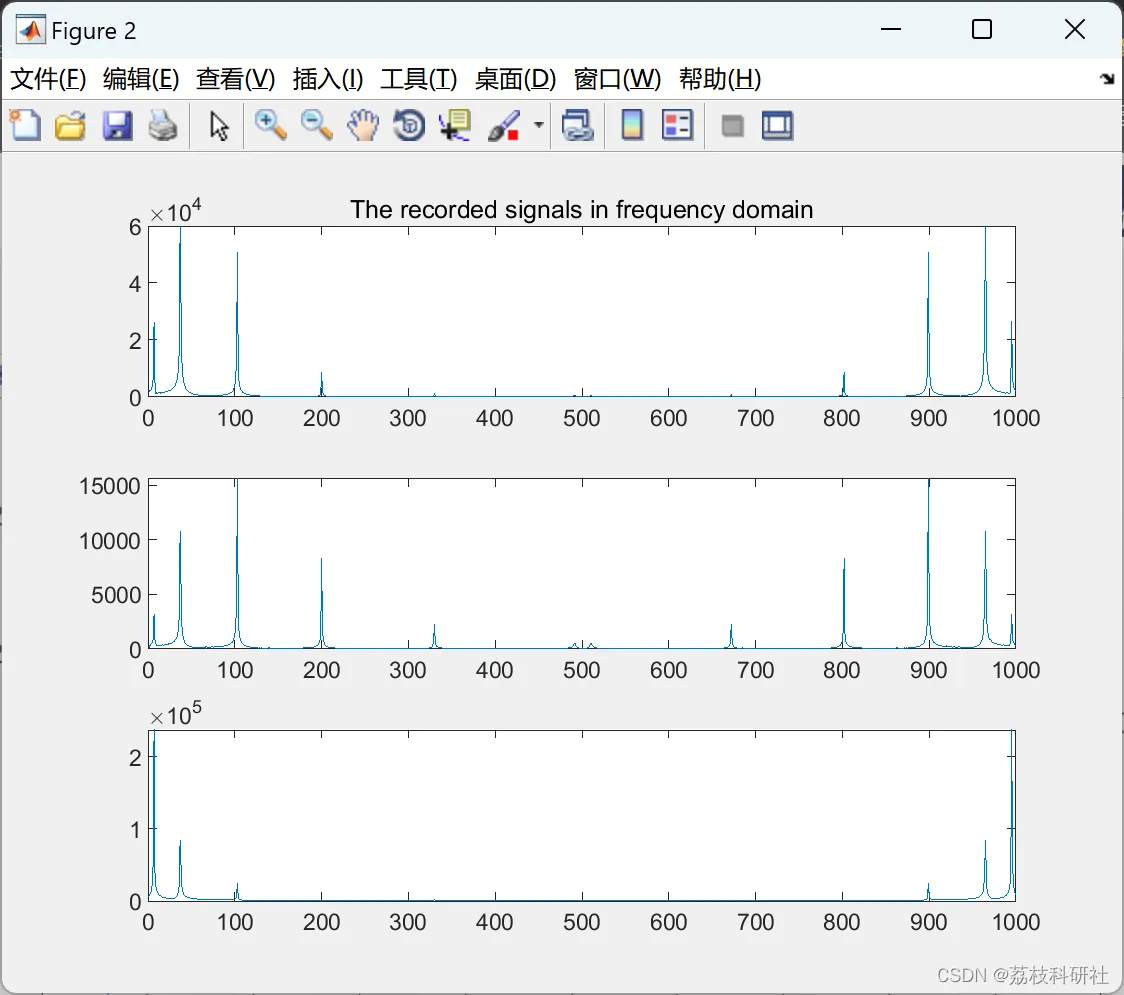1124x995 pixels.
Task: Insert a legend with the toolbar icon
Action: pos(677,125)
